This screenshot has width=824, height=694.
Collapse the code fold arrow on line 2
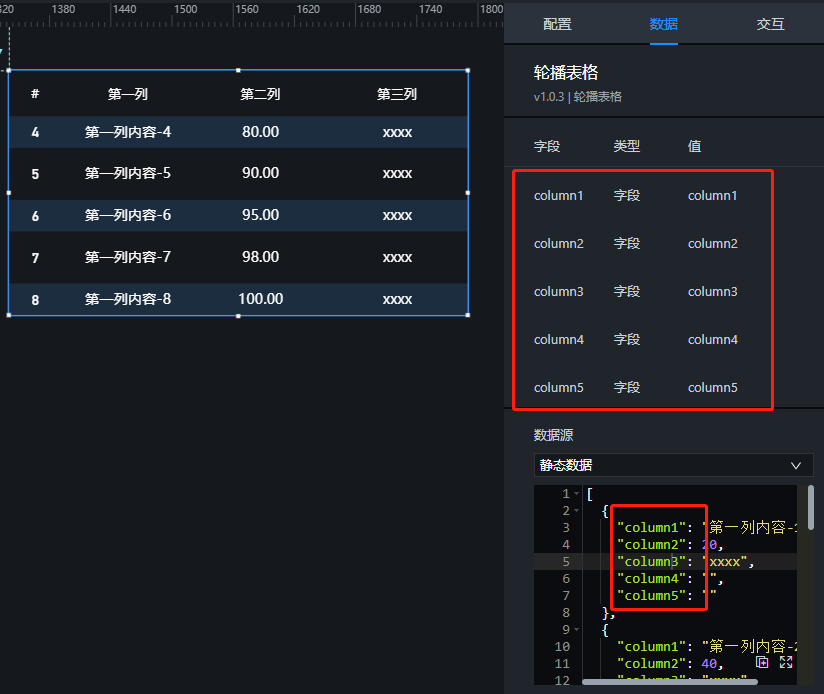[x=577, y=511]
